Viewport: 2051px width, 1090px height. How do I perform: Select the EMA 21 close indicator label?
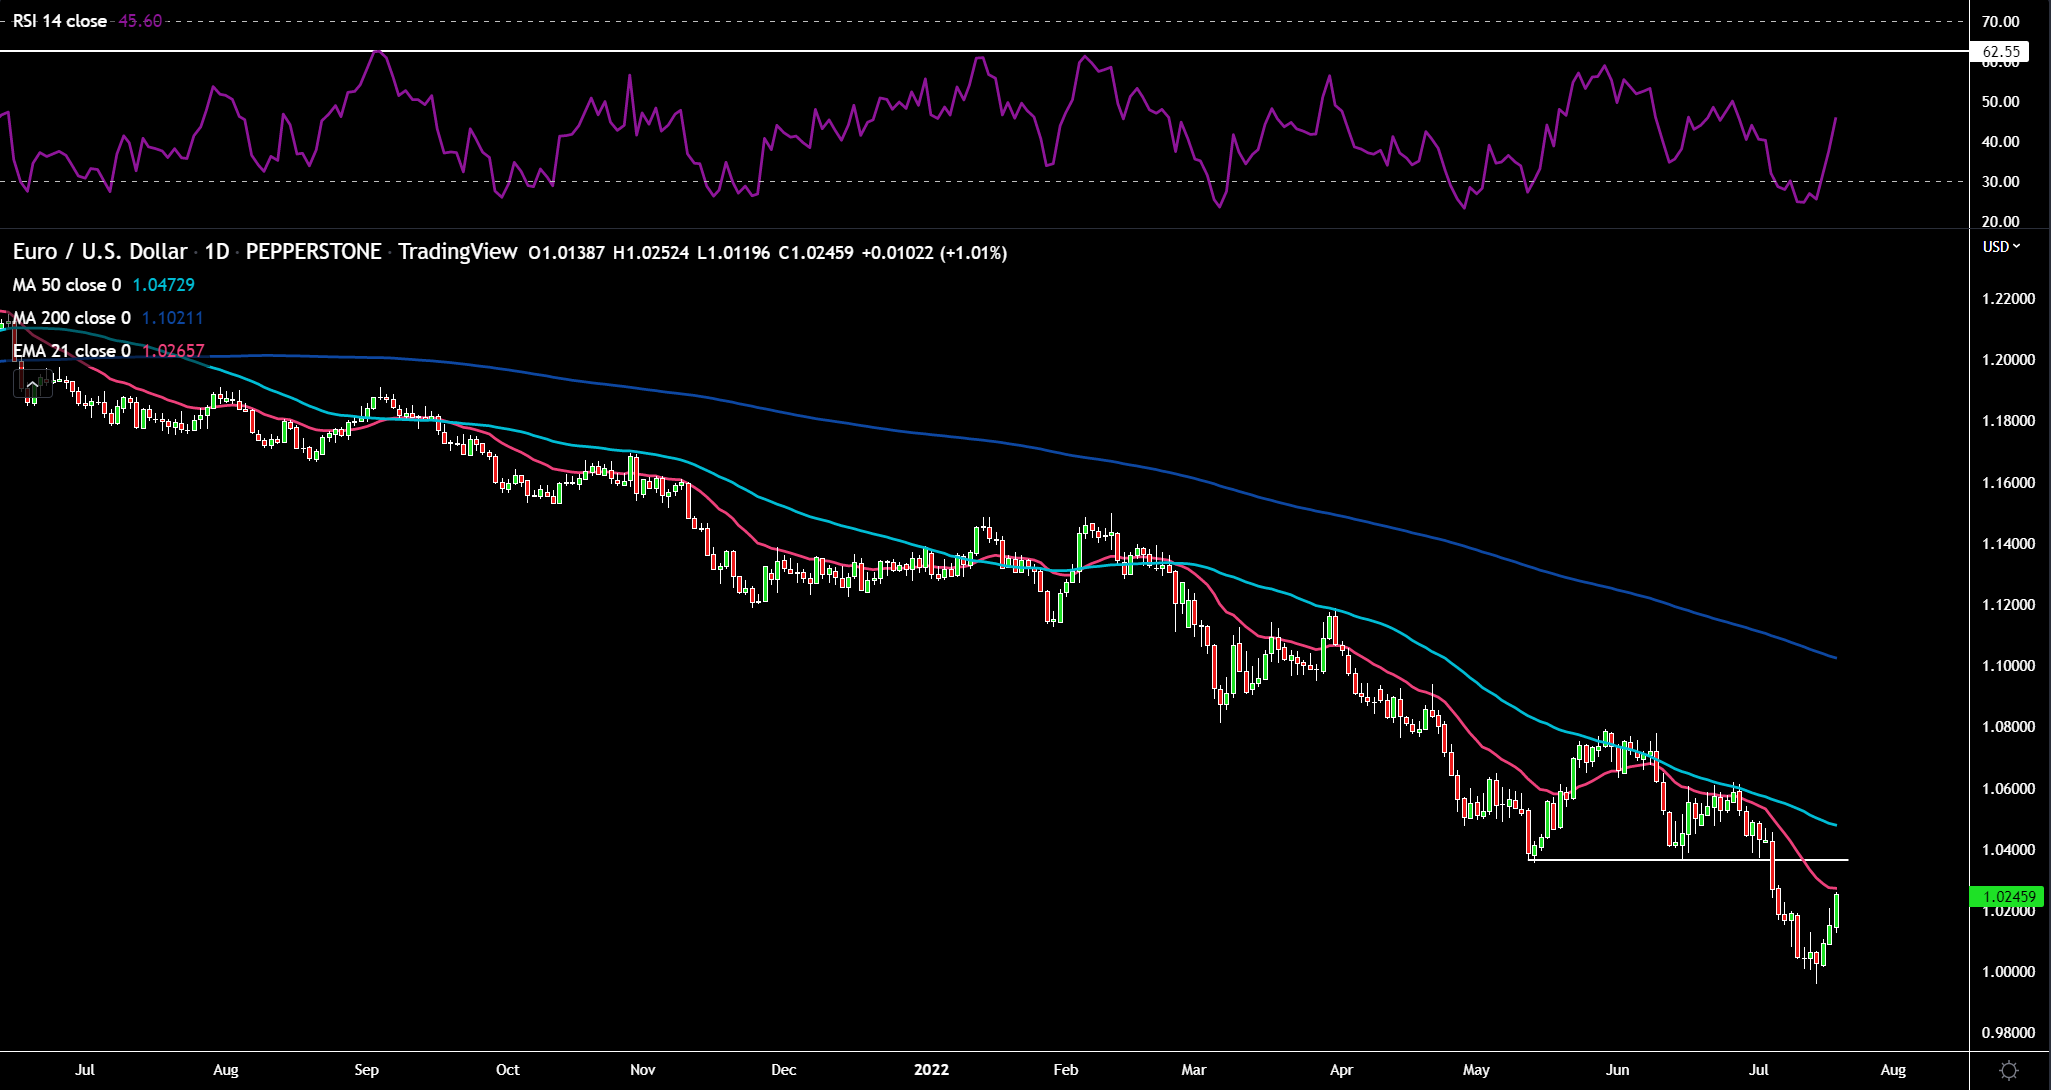tap(71, 351)
